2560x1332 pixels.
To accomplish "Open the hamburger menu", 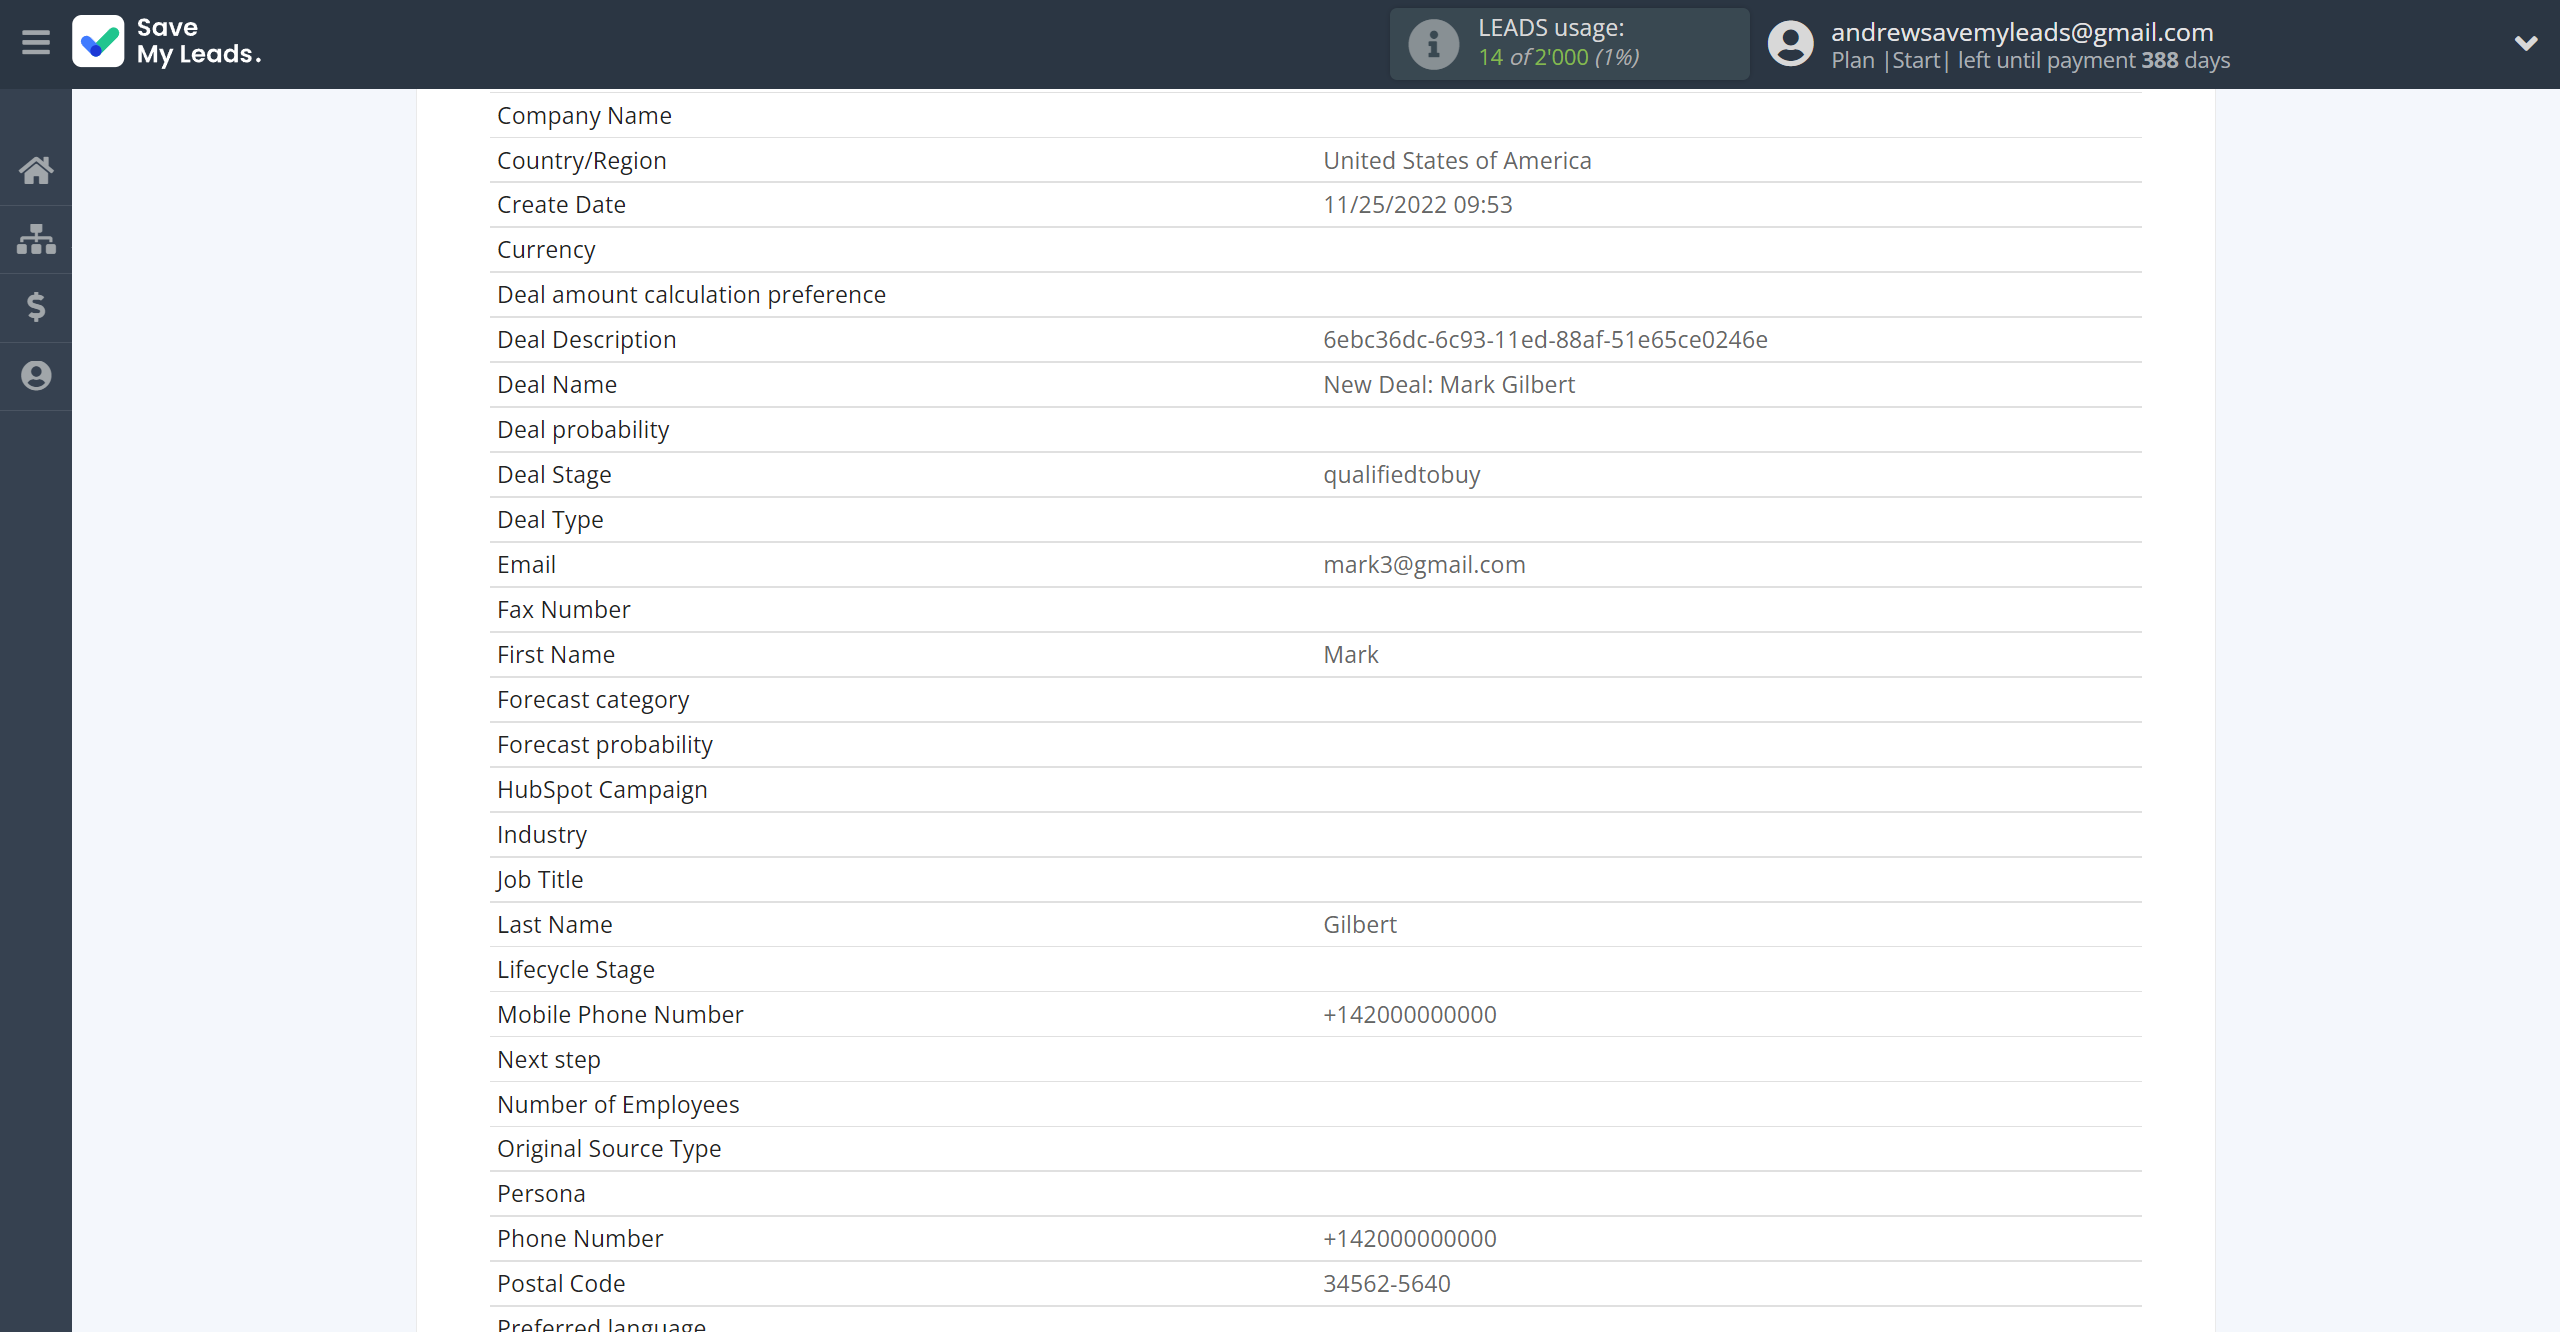I will 36,42.
